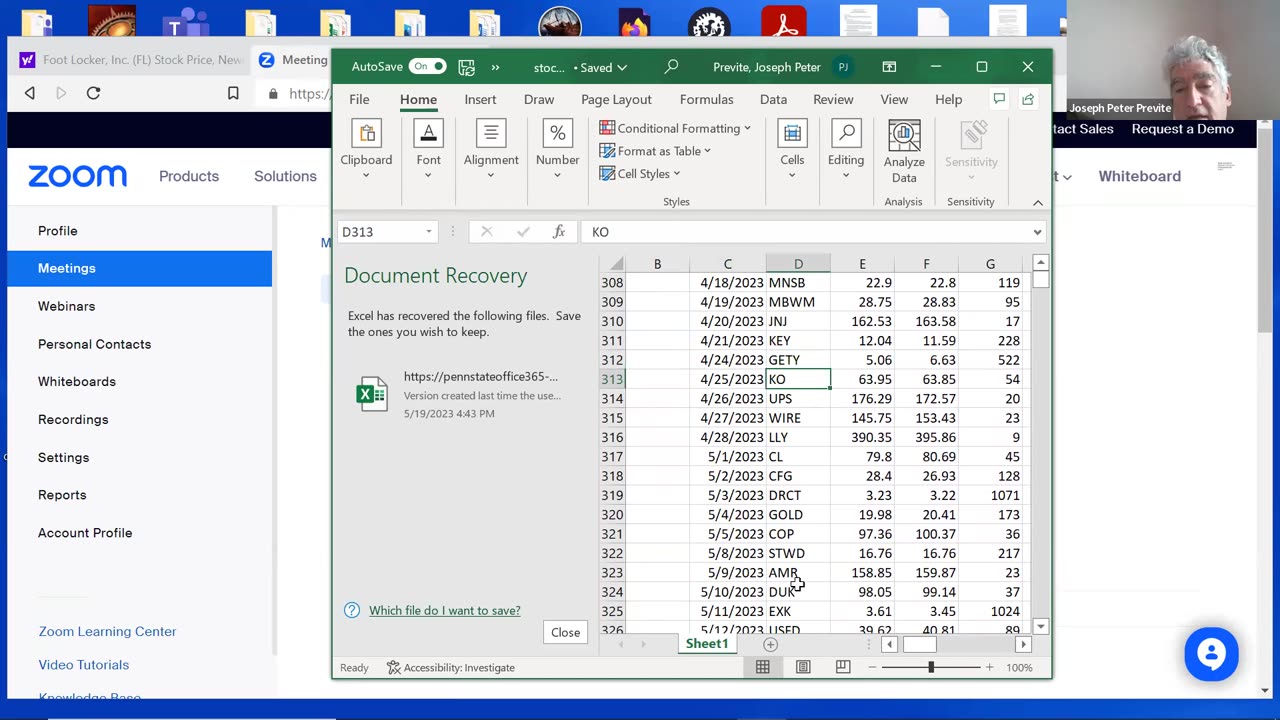Click the Name Box showing D313
1280x720 pixels.
pos(380,232)
